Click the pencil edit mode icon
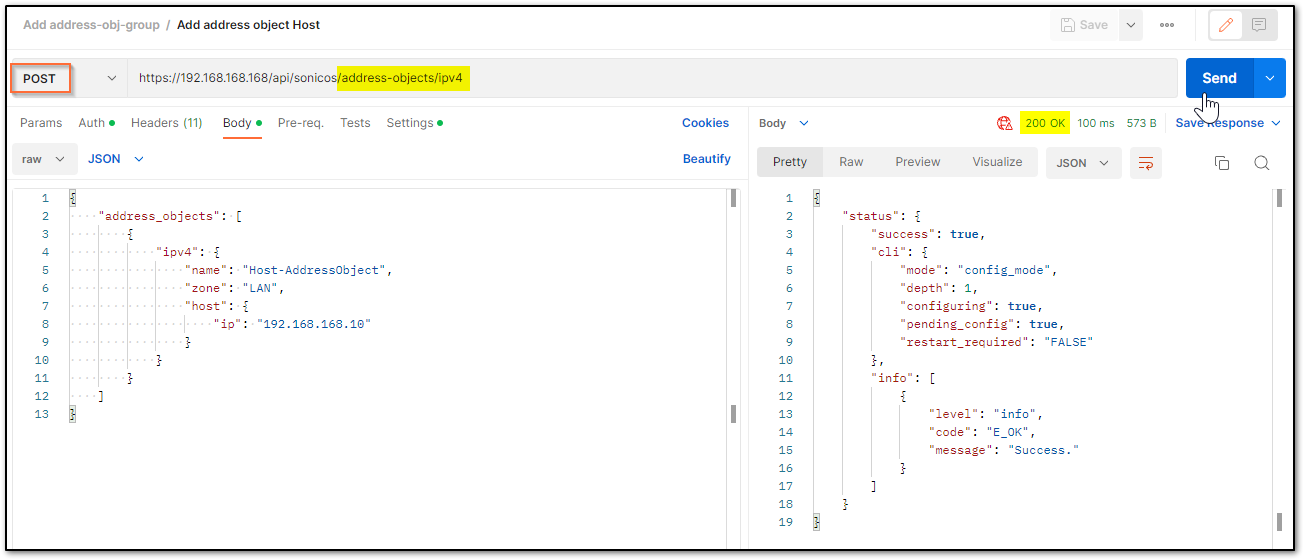Image resolution: width=1304 pixels, height=560 pixels. pos(1226,25)
